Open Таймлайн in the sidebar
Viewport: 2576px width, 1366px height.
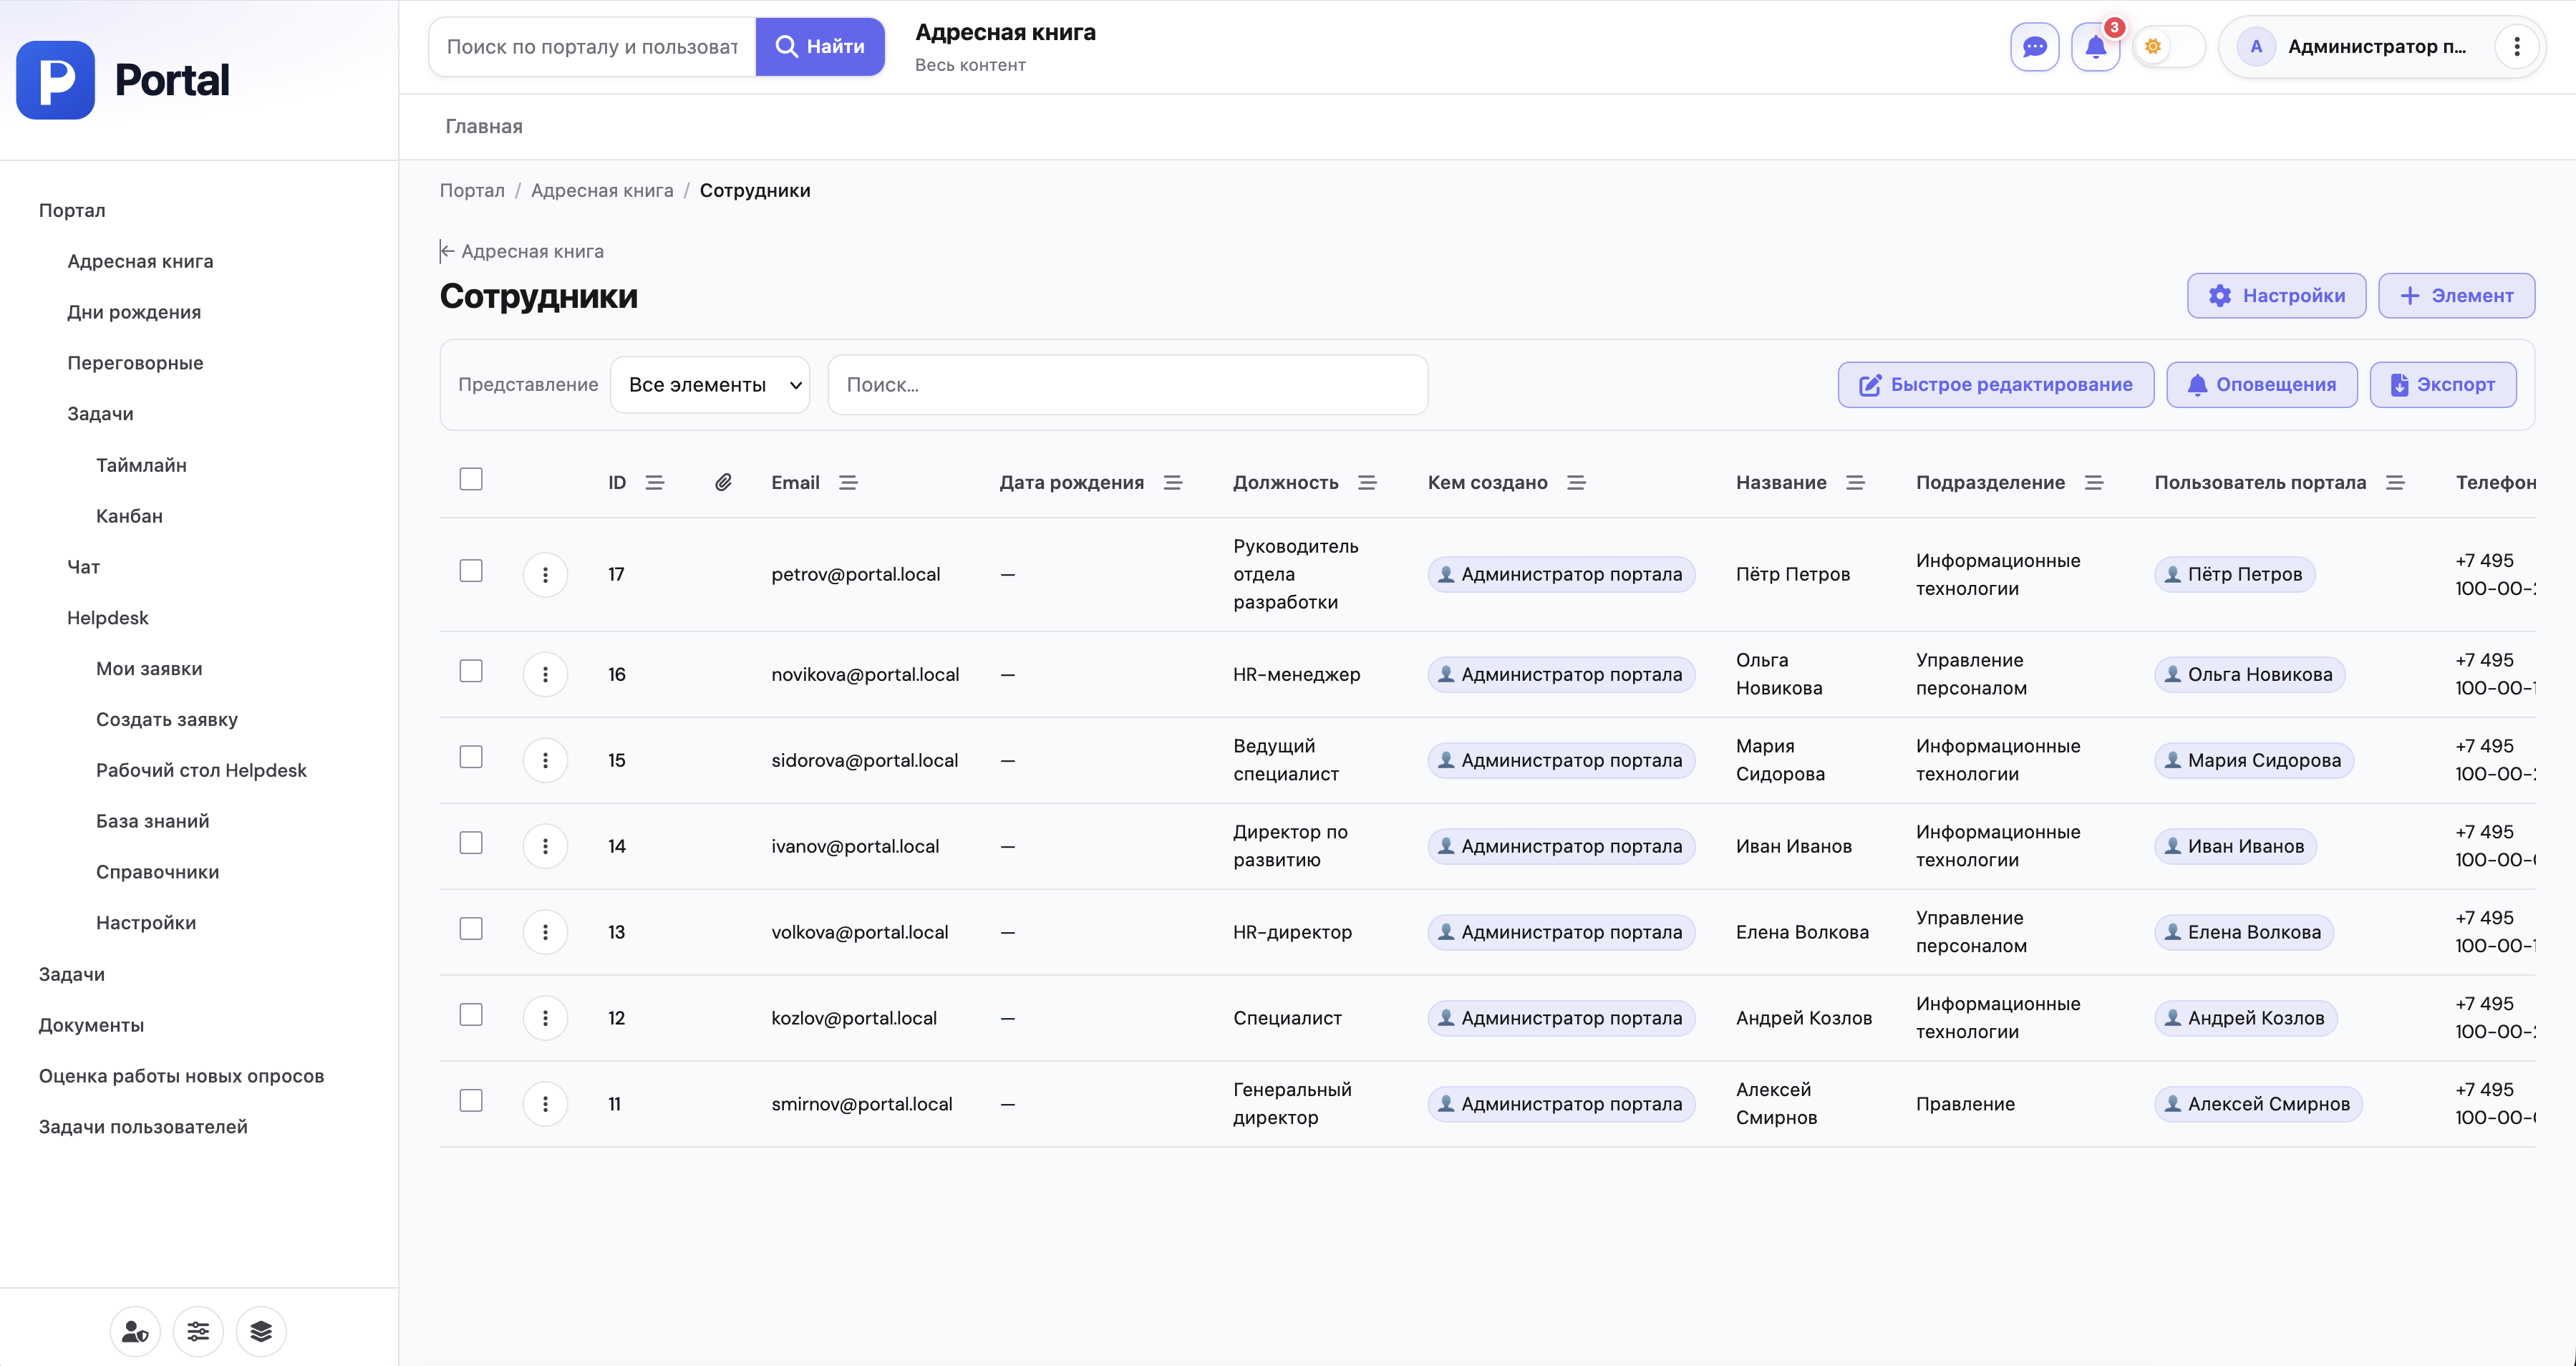coord(141,465)
